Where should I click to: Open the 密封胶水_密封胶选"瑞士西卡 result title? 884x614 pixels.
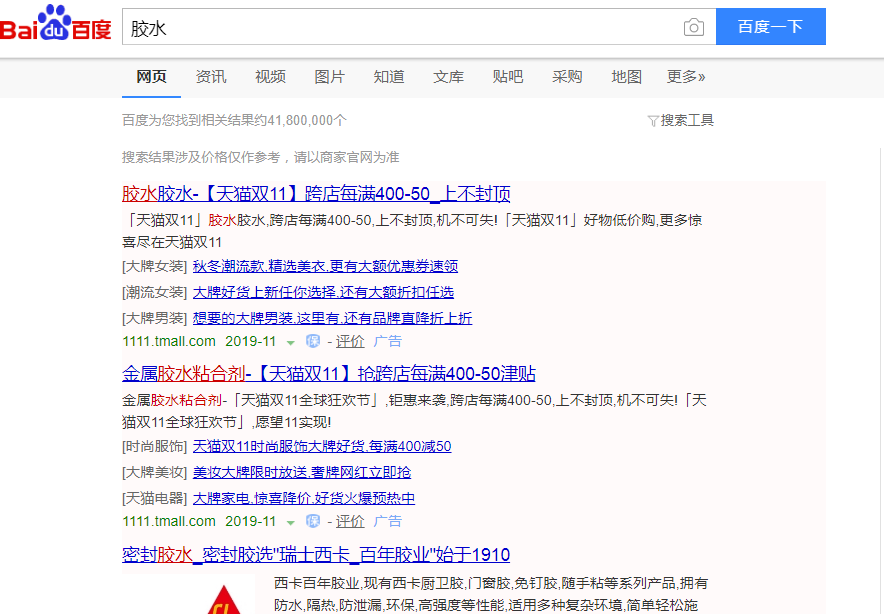pyautogui.click(x=316, y=554)
